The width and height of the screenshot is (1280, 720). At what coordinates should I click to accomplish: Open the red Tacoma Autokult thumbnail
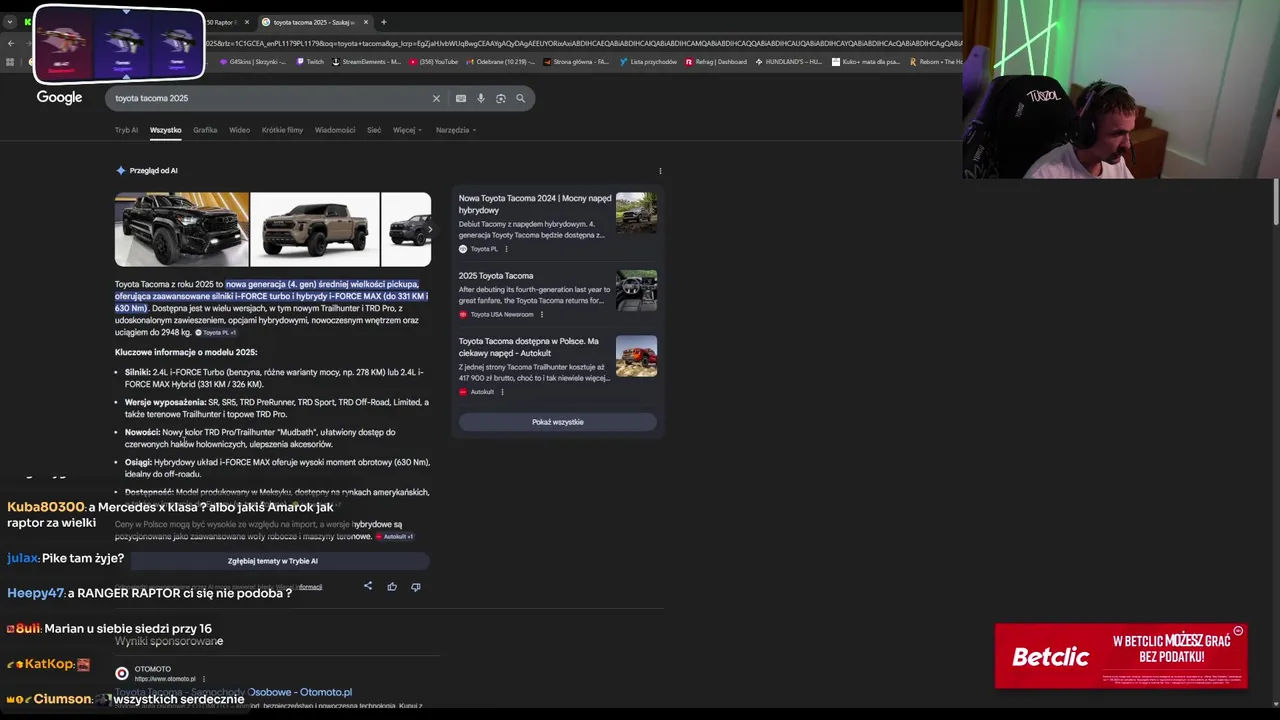636,356
